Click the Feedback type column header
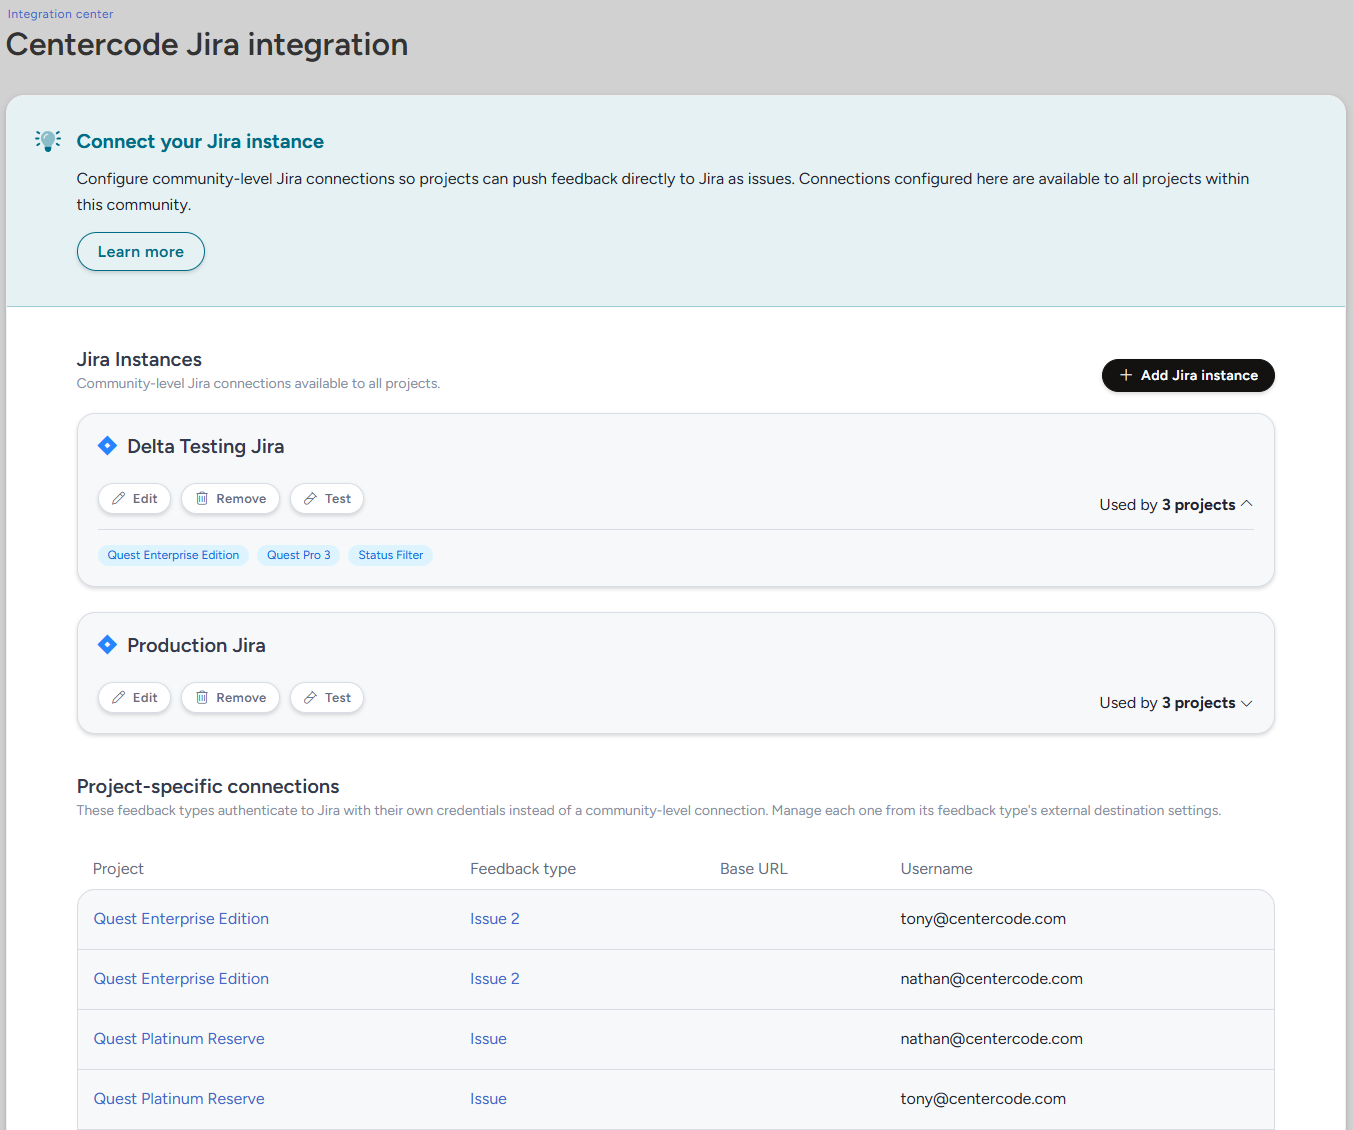Viewport: 1353px width, 1130px height. point(523,869)
